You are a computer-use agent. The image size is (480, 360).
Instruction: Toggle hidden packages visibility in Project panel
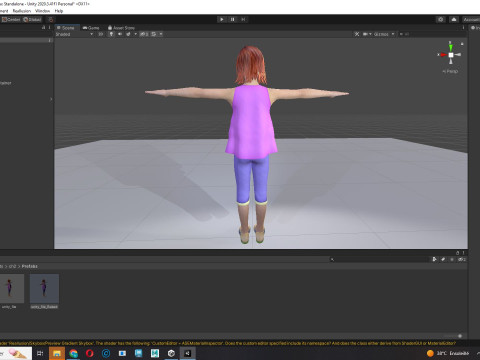click(462, 259)
